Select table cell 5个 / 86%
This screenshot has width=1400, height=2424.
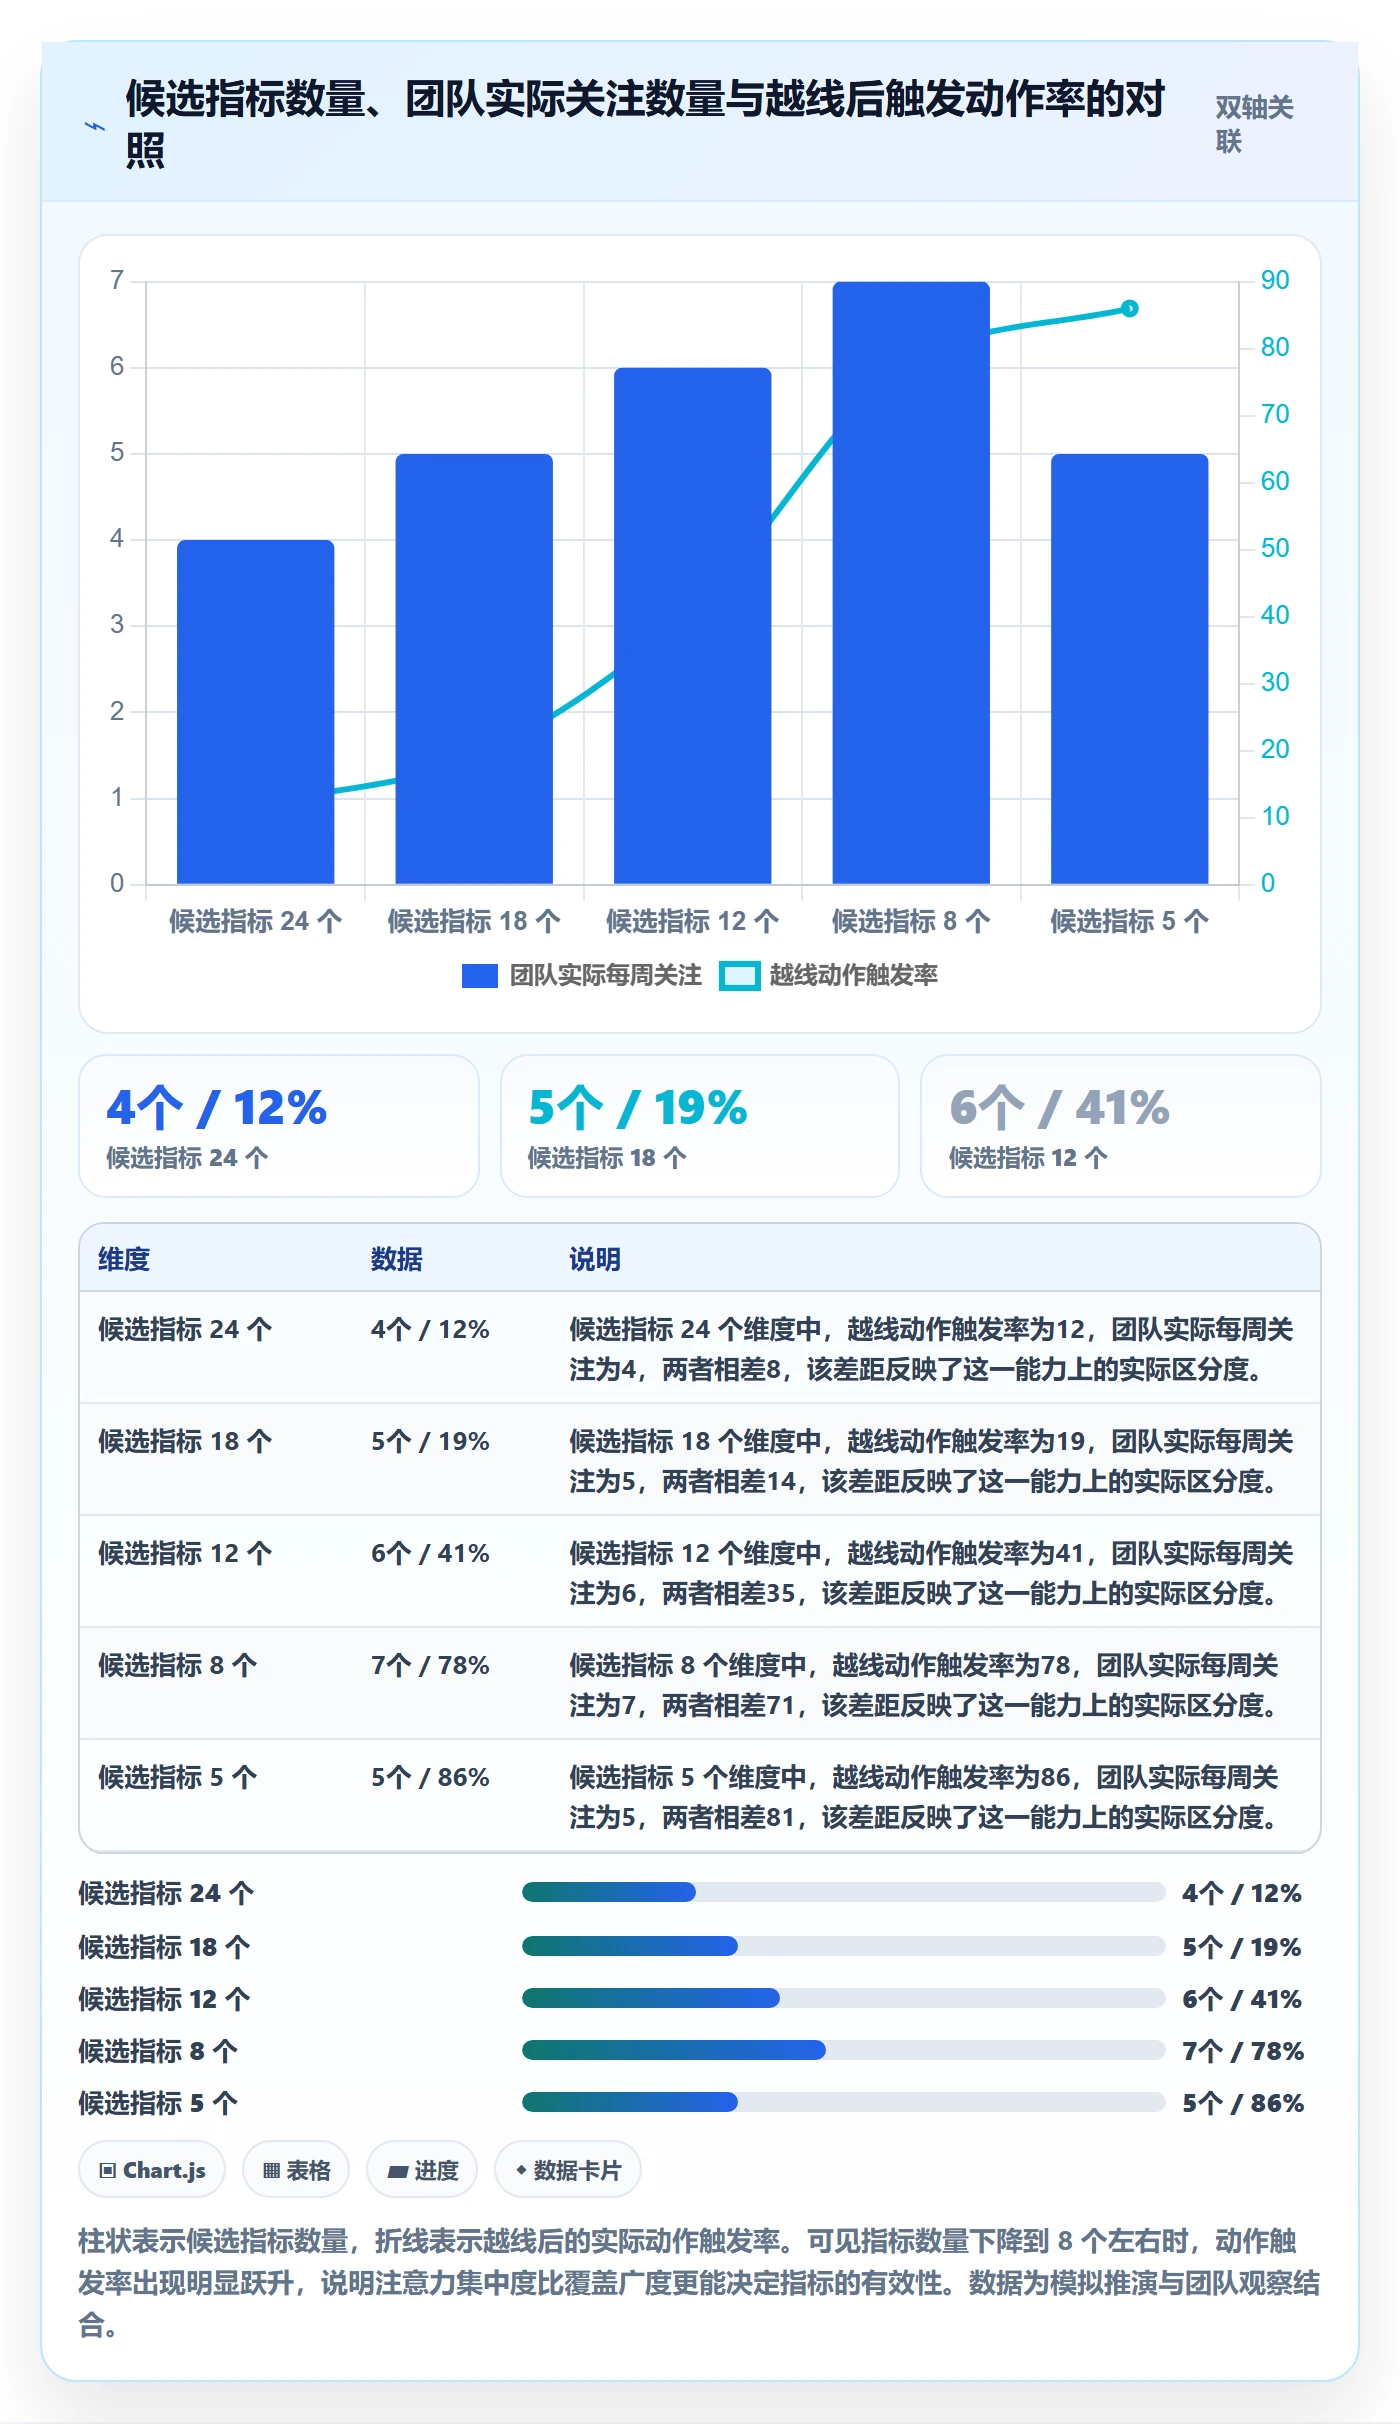click(430, 1777)
